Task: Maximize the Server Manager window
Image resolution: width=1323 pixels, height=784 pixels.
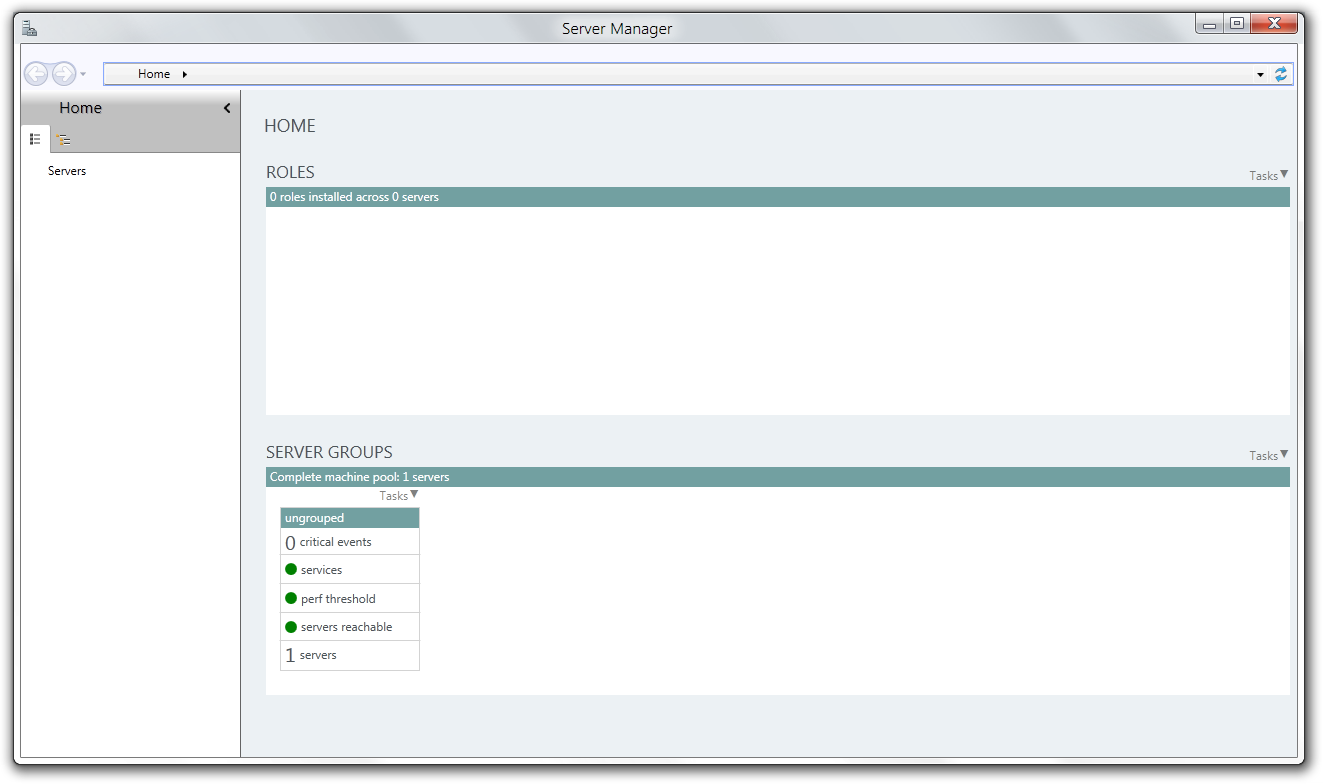Action: [x=1237, y=24]
